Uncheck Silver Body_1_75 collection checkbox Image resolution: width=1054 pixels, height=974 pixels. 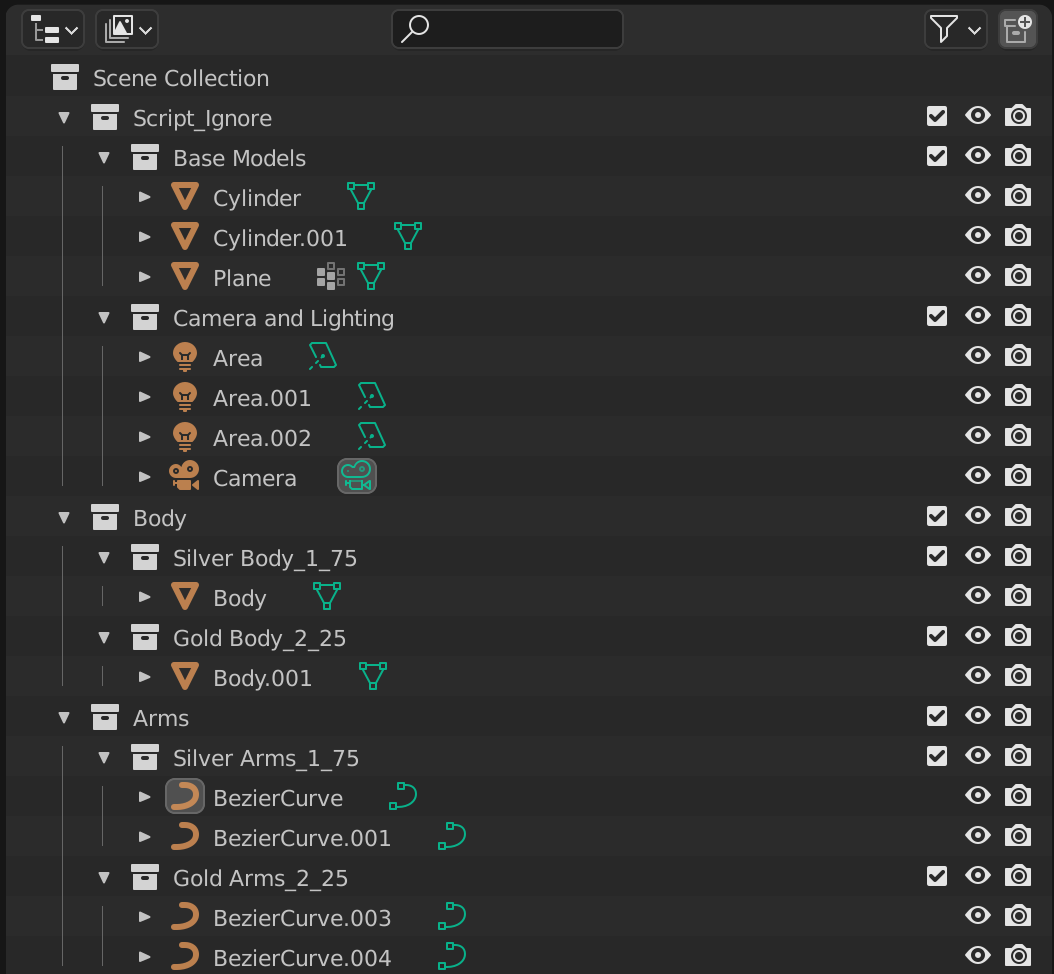(937, 556)
